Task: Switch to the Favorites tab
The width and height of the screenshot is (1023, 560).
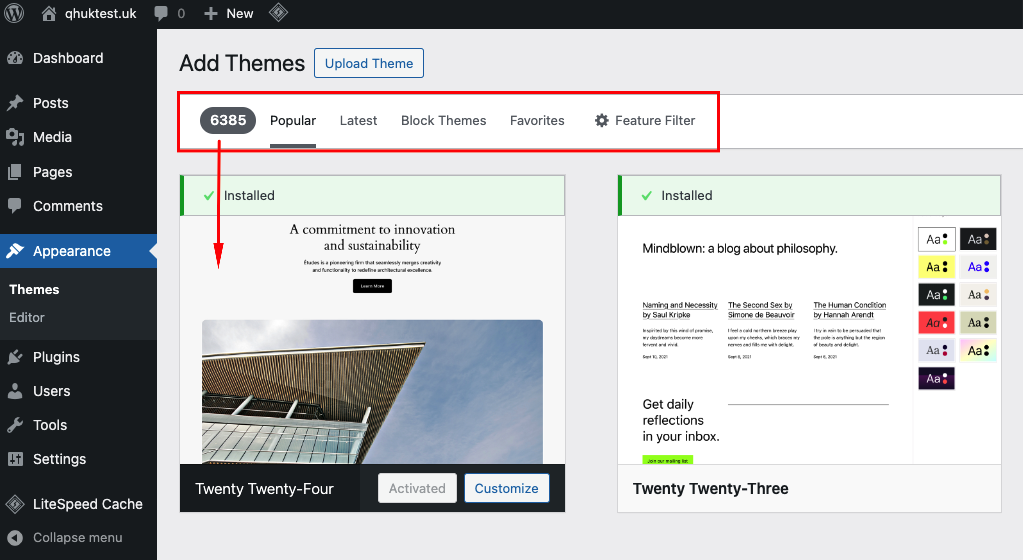Action: tap(537, 121)
